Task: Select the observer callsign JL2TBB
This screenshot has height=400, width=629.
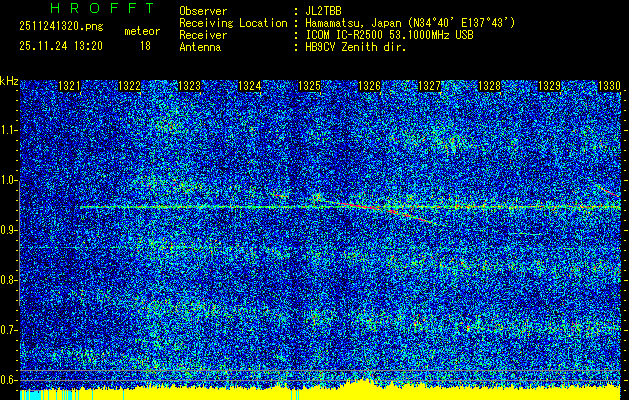Action: click(328, 11)
